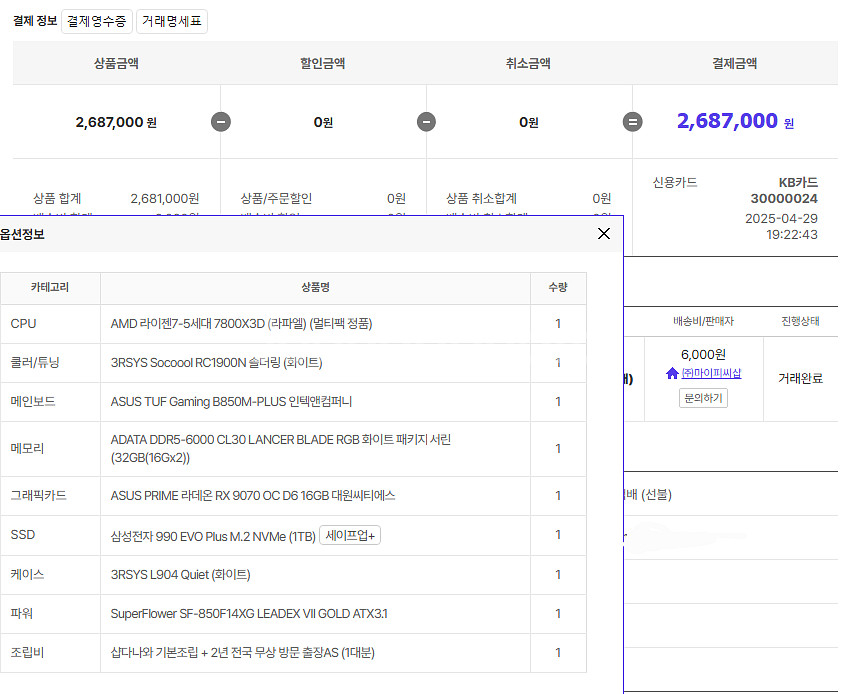The width and height of the screenshot is (854, 694).
Task: Click the black 2,687,000원 product amount
Action: [x=116, y=122]
